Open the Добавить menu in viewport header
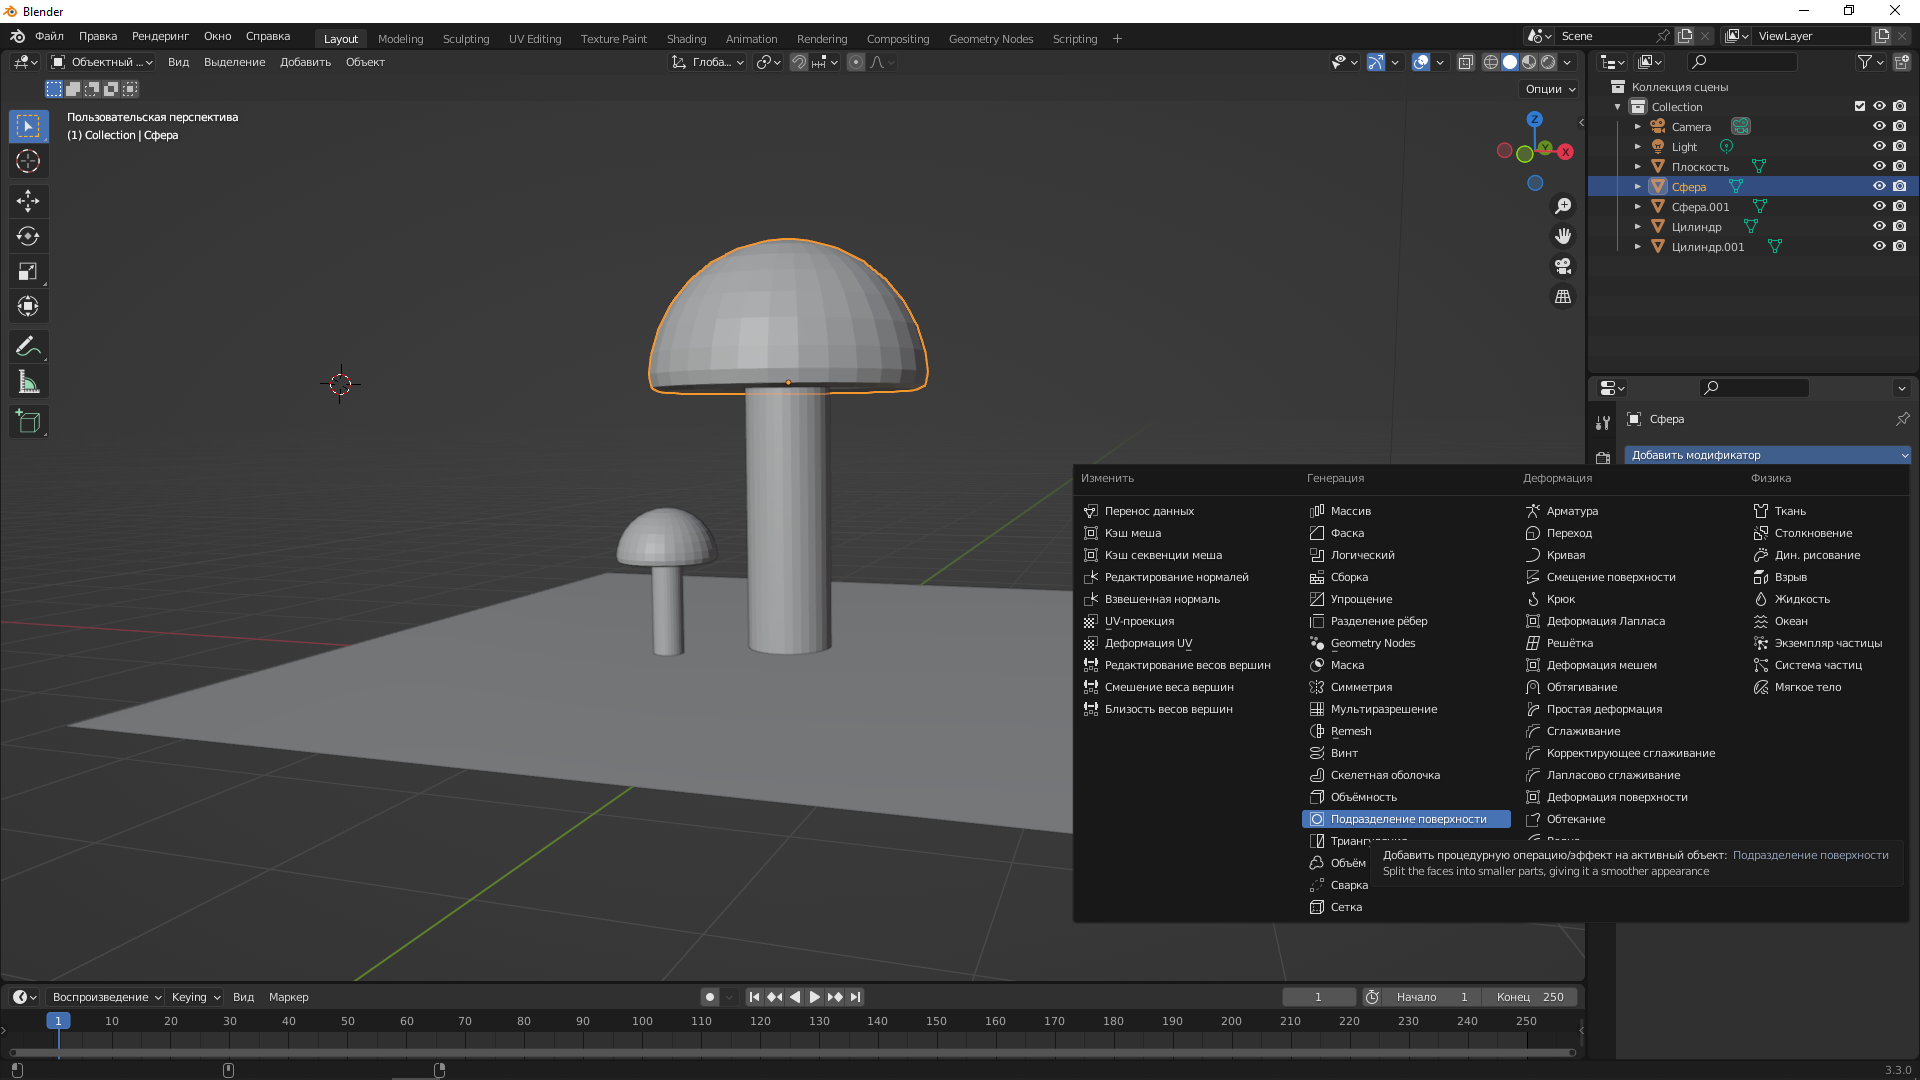 coord(305,62)
